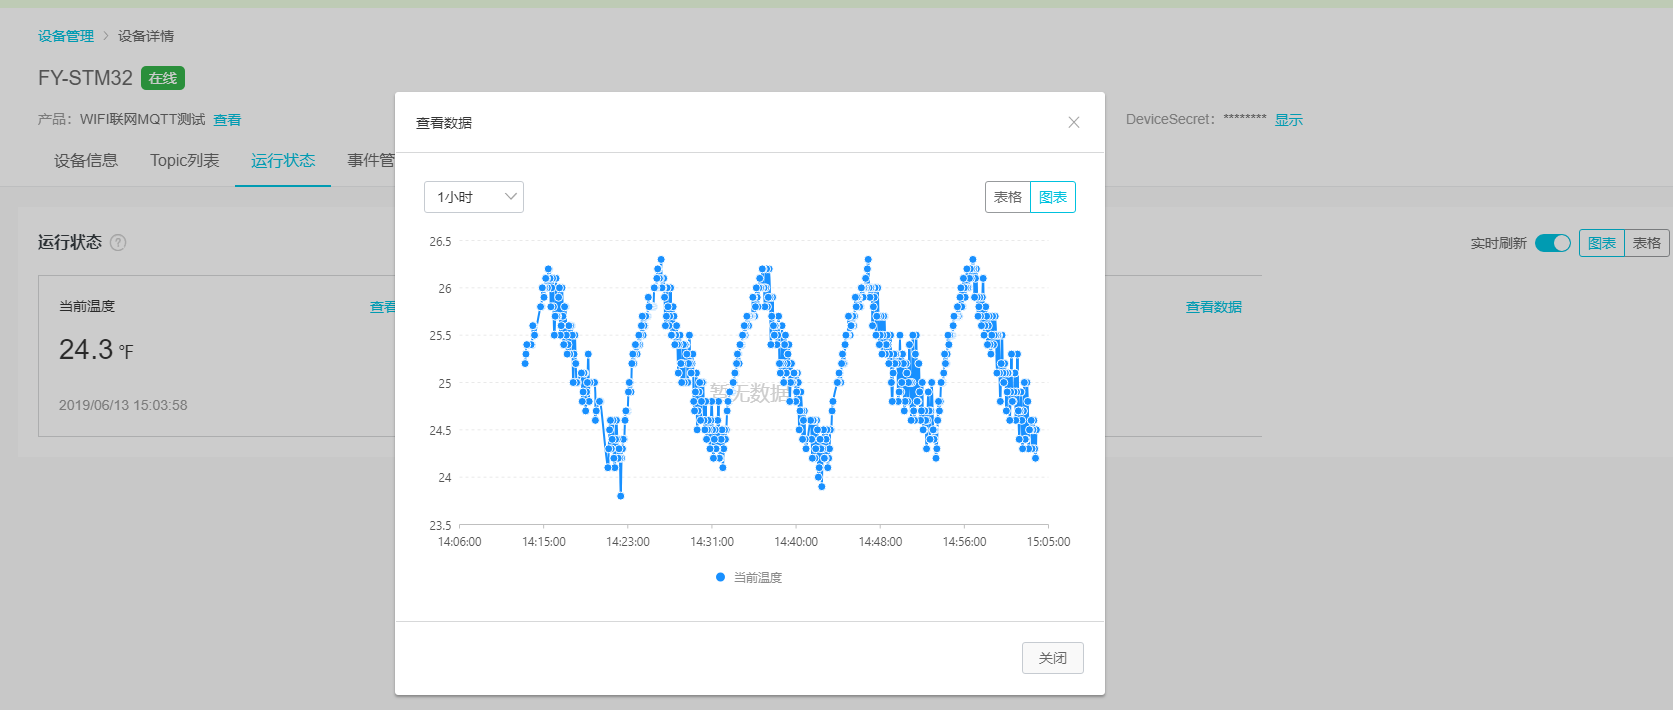Toggle the 实时刷新 switch
This screenshot has width=1673, height=710.
click(1553, 243)
